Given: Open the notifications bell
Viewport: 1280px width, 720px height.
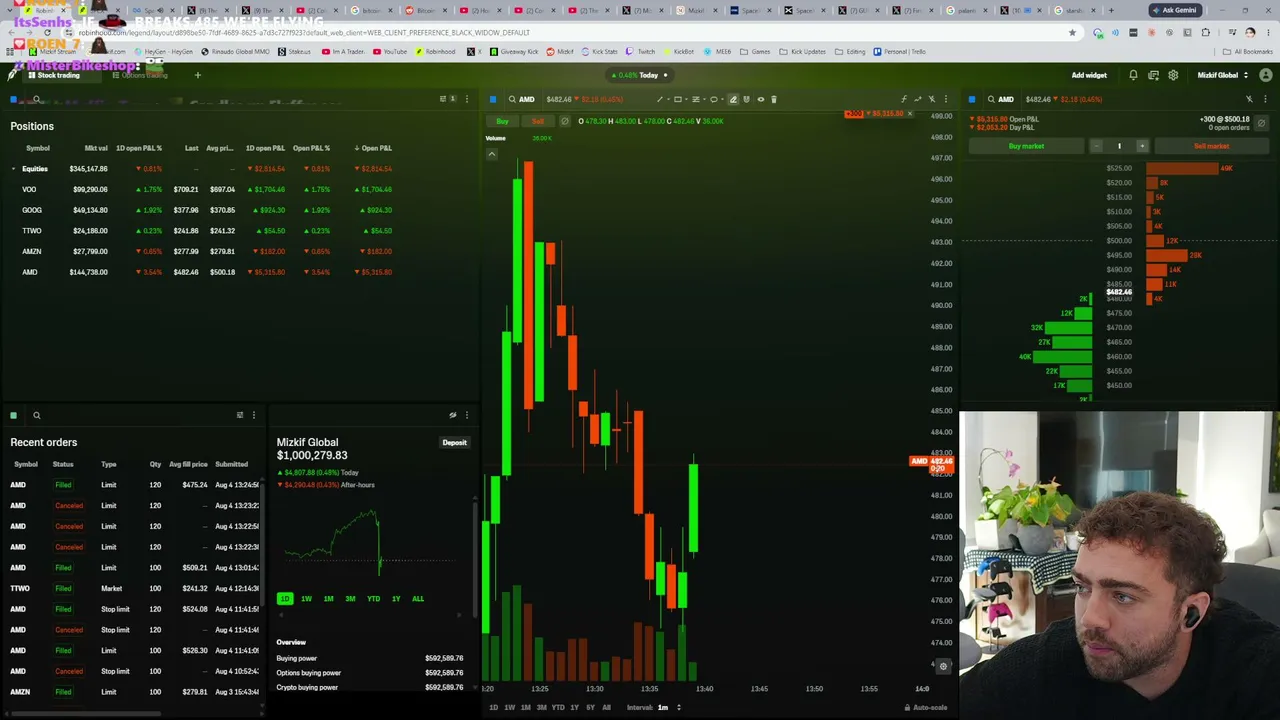Looking at the screenshot, I should pyautogui.click(x=1133, y=75).
